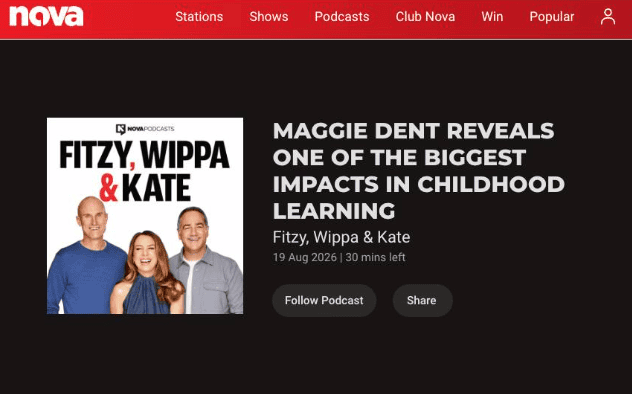Go to the Podcasts section

click(342, 17)
